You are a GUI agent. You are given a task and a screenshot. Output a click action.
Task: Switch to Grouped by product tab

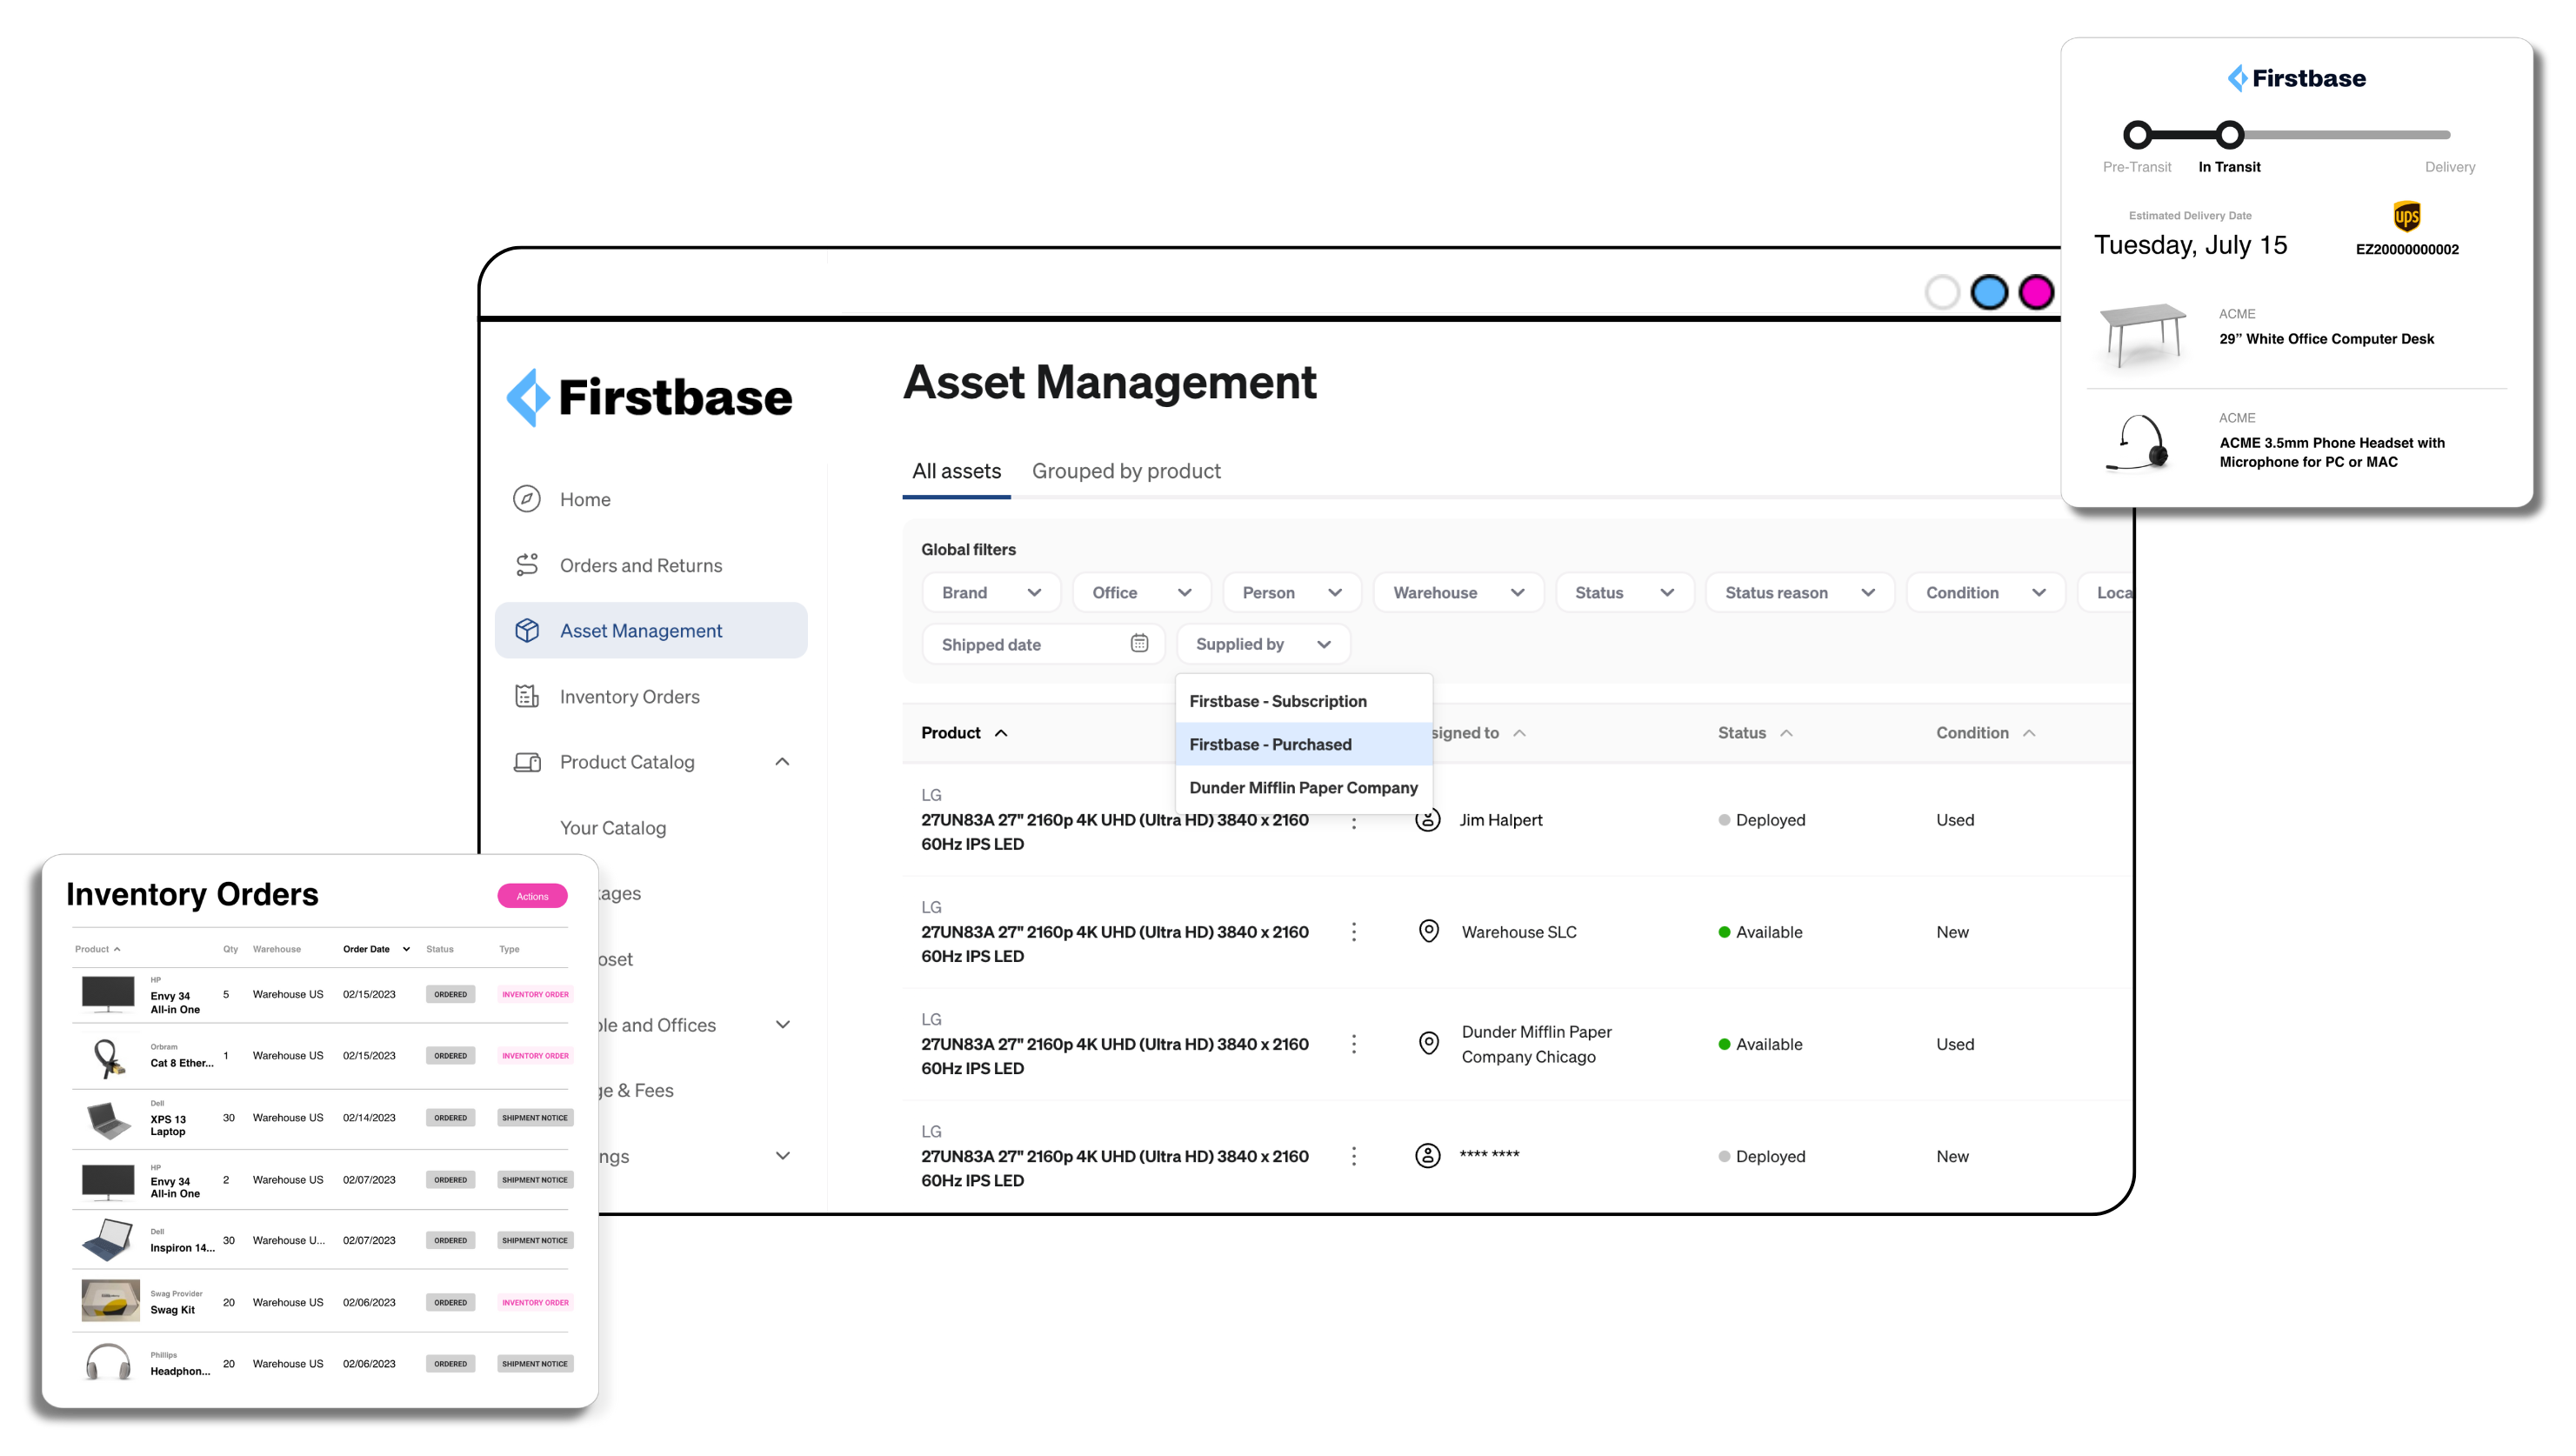pos(1126,471)
